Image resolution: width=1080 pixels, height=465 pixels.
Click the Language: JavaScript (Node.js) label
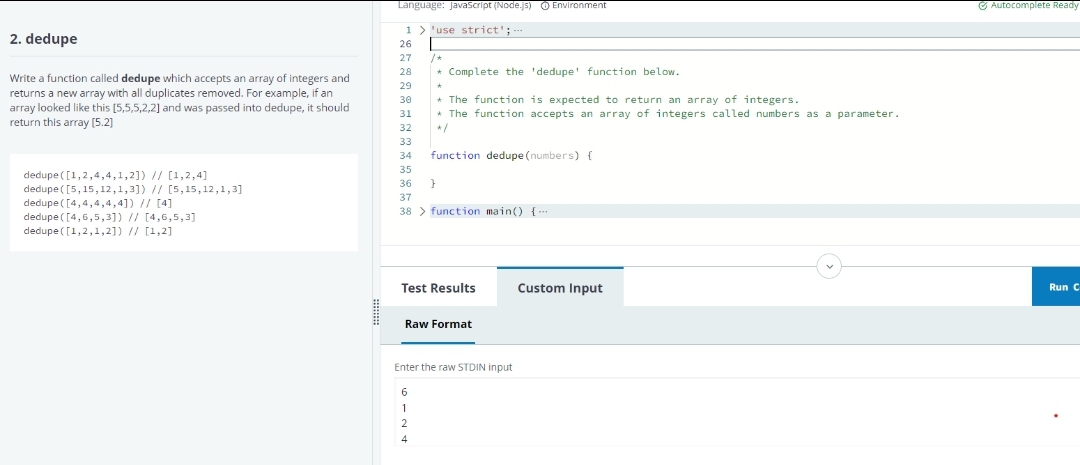[465, 6]
